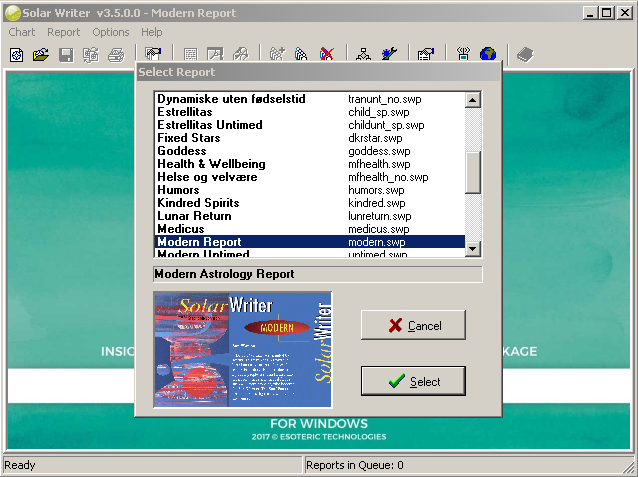Image resolution: width=638 pixels, height=477 pixels.
Task: Confirm with the Select button
Action: (x=413, y=381)
